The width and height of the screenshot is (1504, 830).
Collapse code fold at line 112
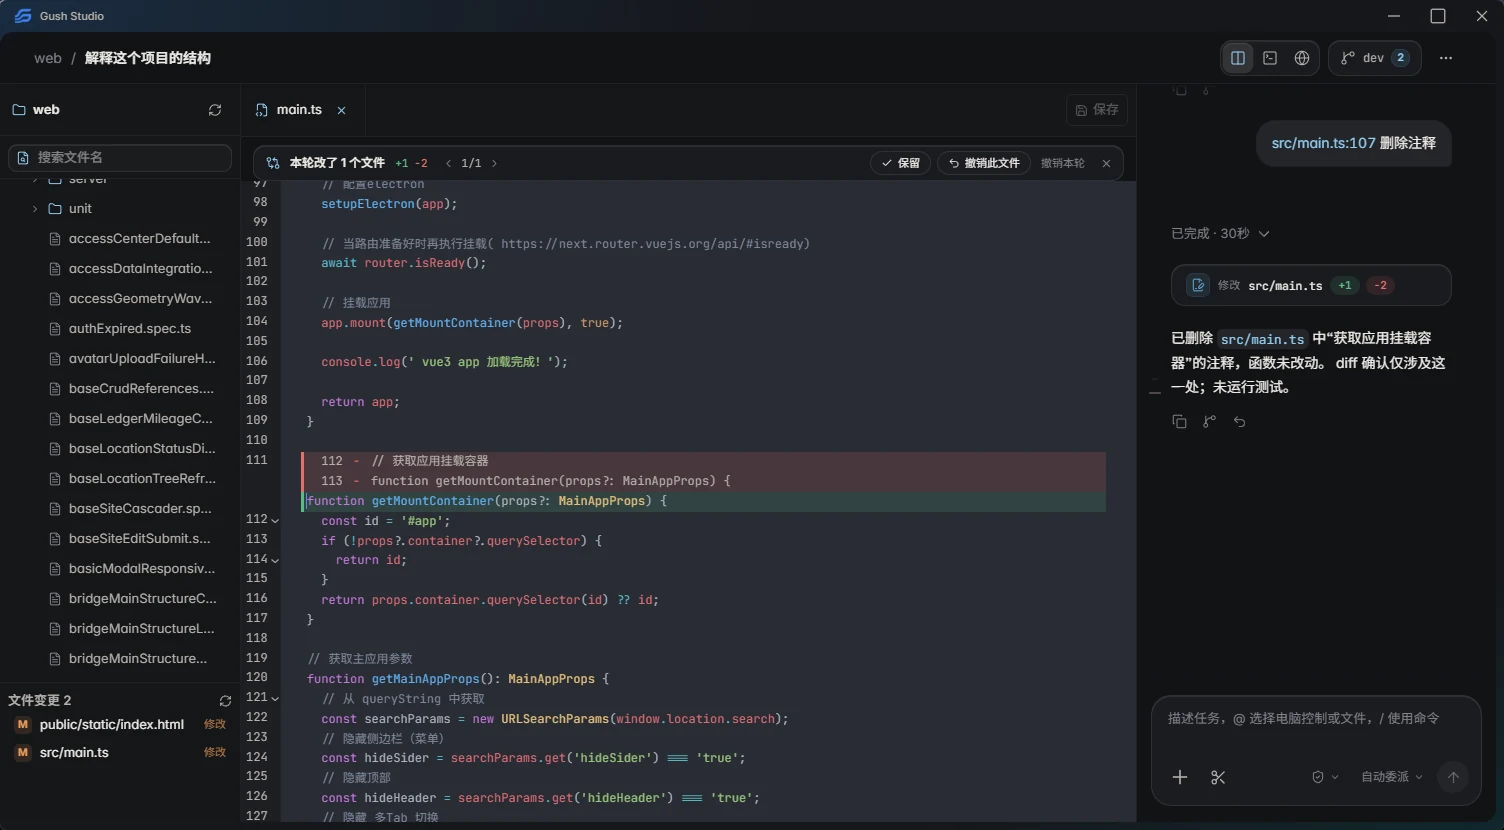coord(275,520)
